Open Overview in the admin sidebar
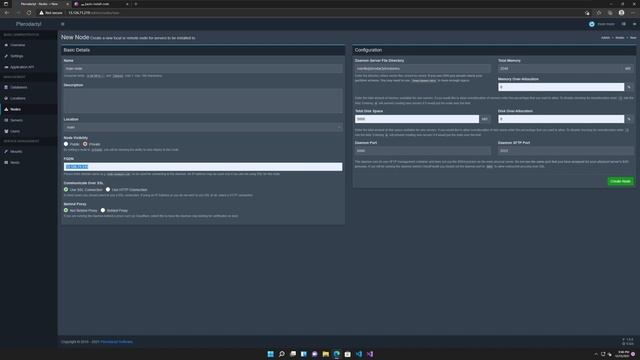The height and width of the screenshot is (360, 640). click(x=18, y=45)
